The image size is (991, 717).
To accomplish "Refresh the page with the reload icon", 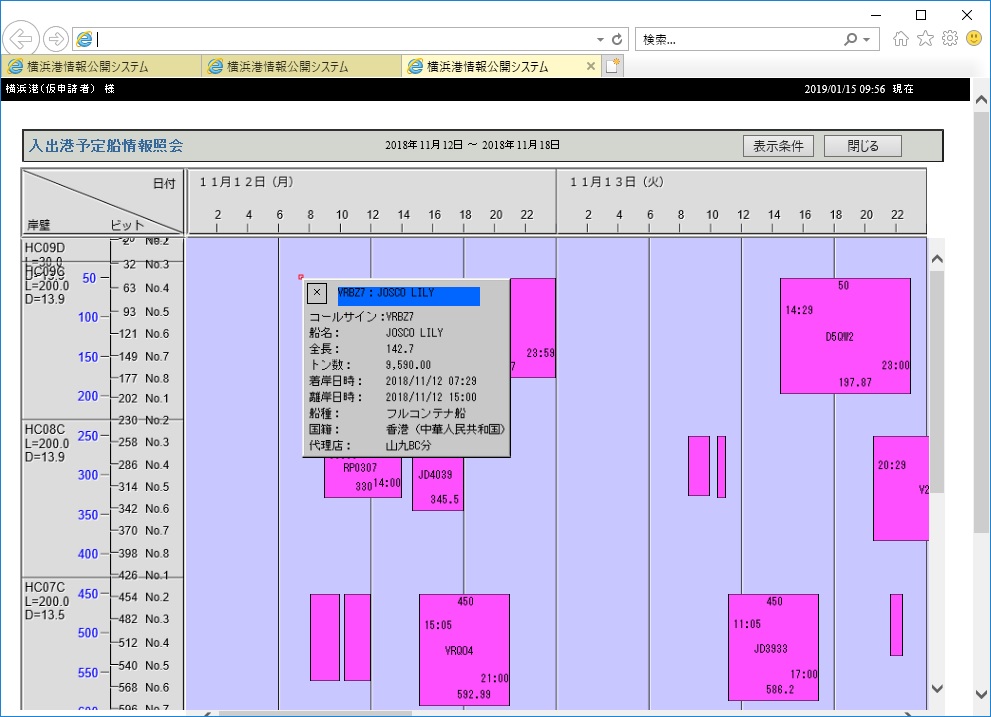I will coord(617,39).
